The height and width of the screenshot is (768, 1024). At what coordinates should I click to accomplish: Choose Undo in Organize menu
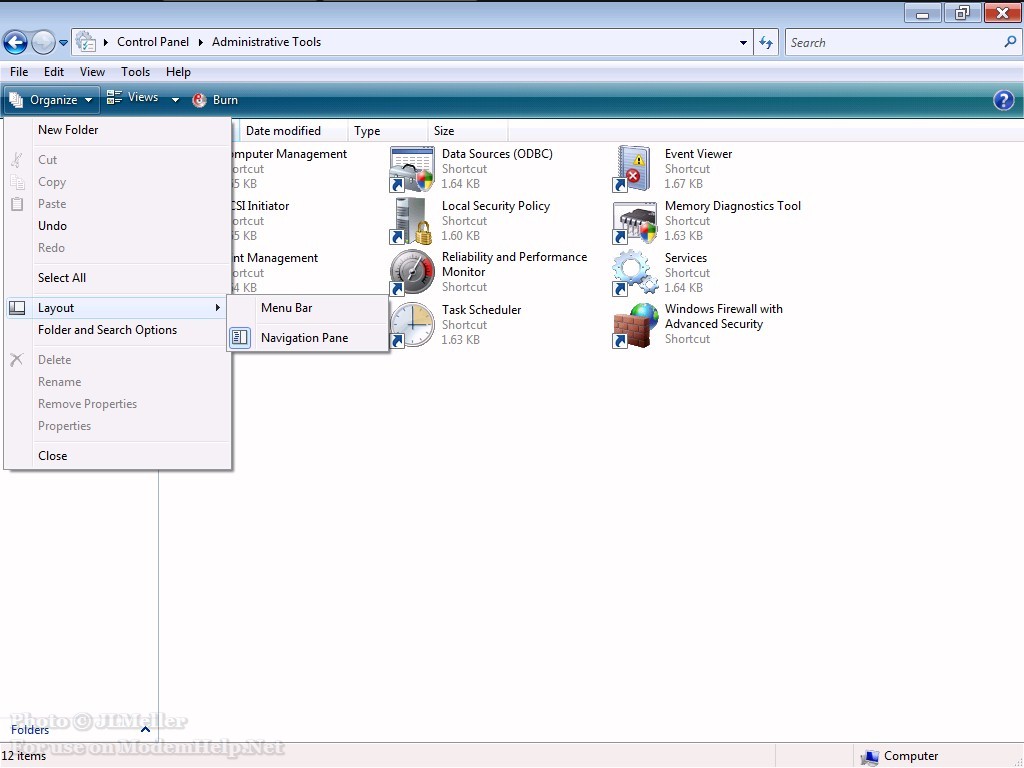pyautogui.click(x=118, y=226)
